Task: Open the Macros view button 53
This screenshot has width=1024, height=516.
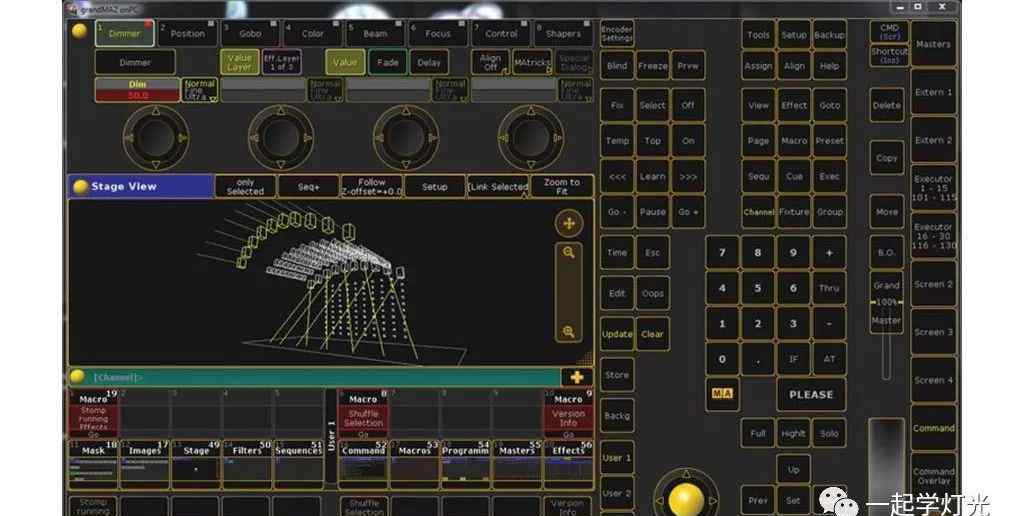Action: click(x=415, y=464)
